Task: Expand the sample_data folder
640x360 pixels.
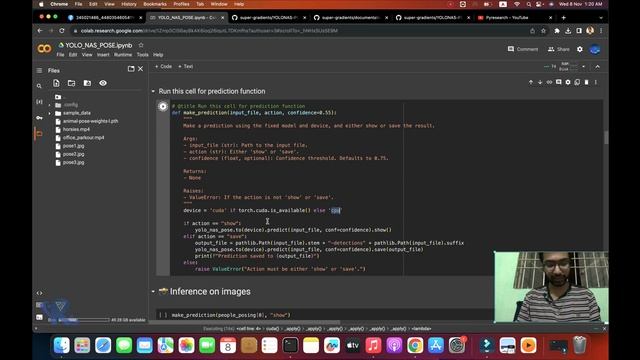Action: pos(50,113)
